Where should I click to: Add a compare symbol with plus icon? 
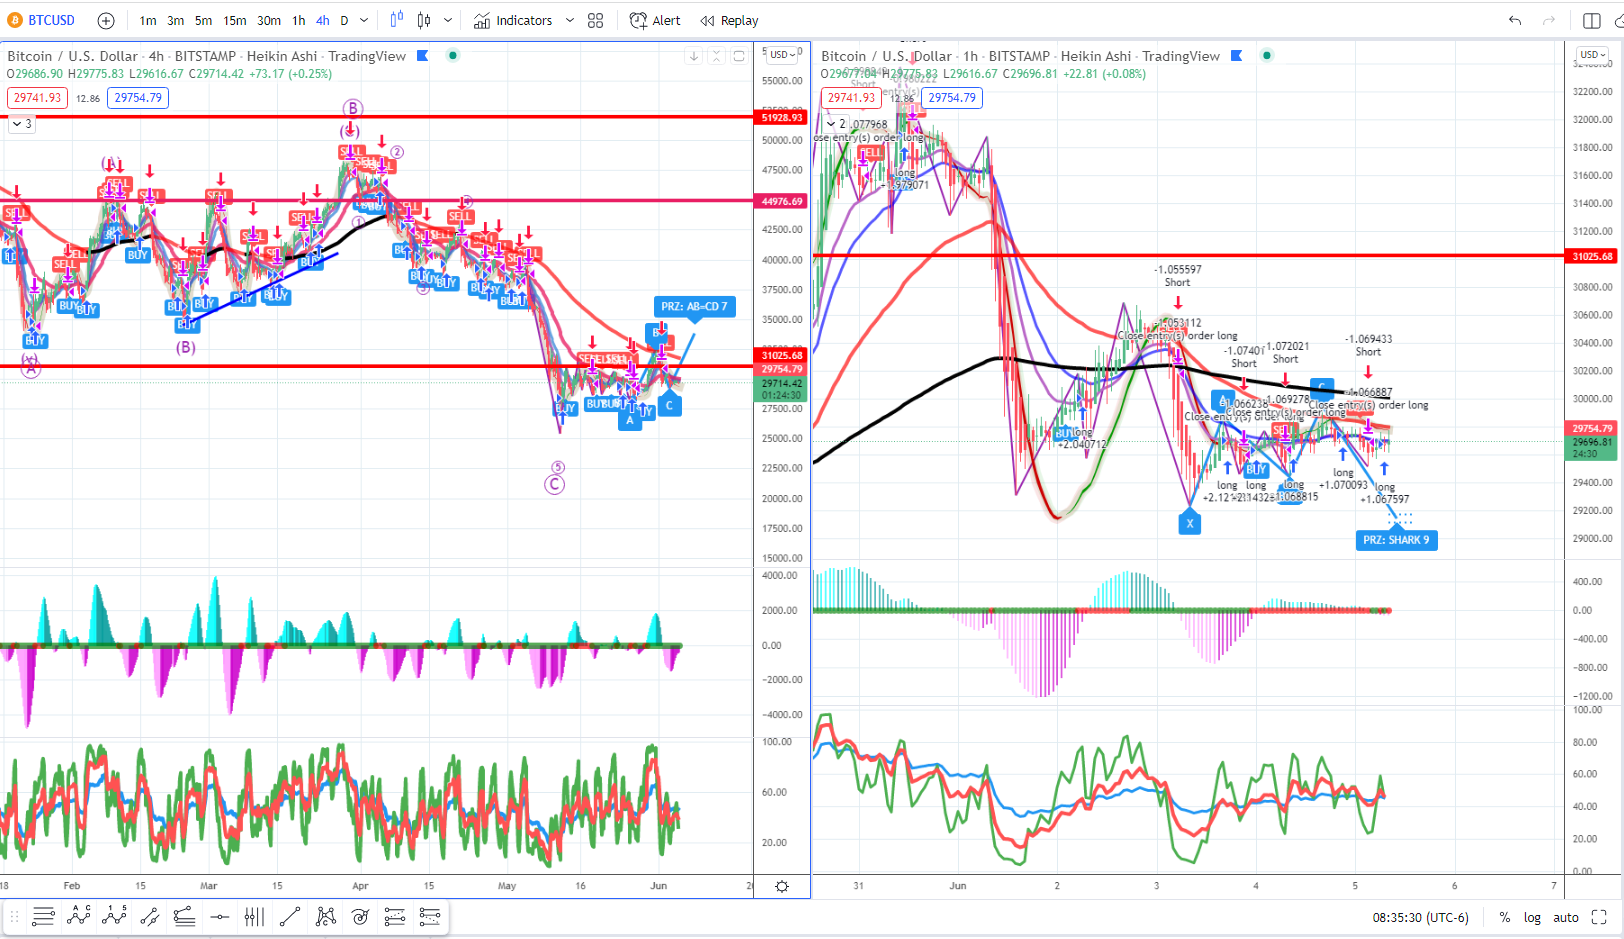point(106,20)
